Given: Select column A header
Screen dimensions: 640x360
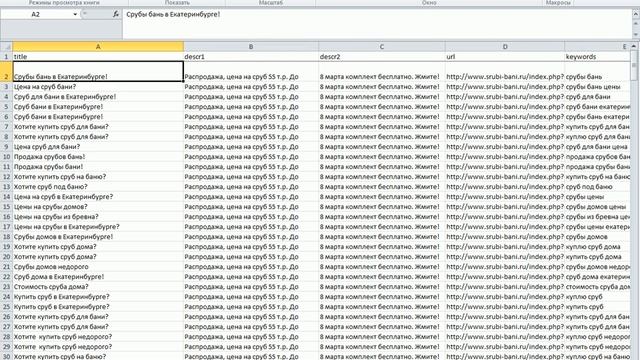Looking at the screenshot, I should [98, 47].
